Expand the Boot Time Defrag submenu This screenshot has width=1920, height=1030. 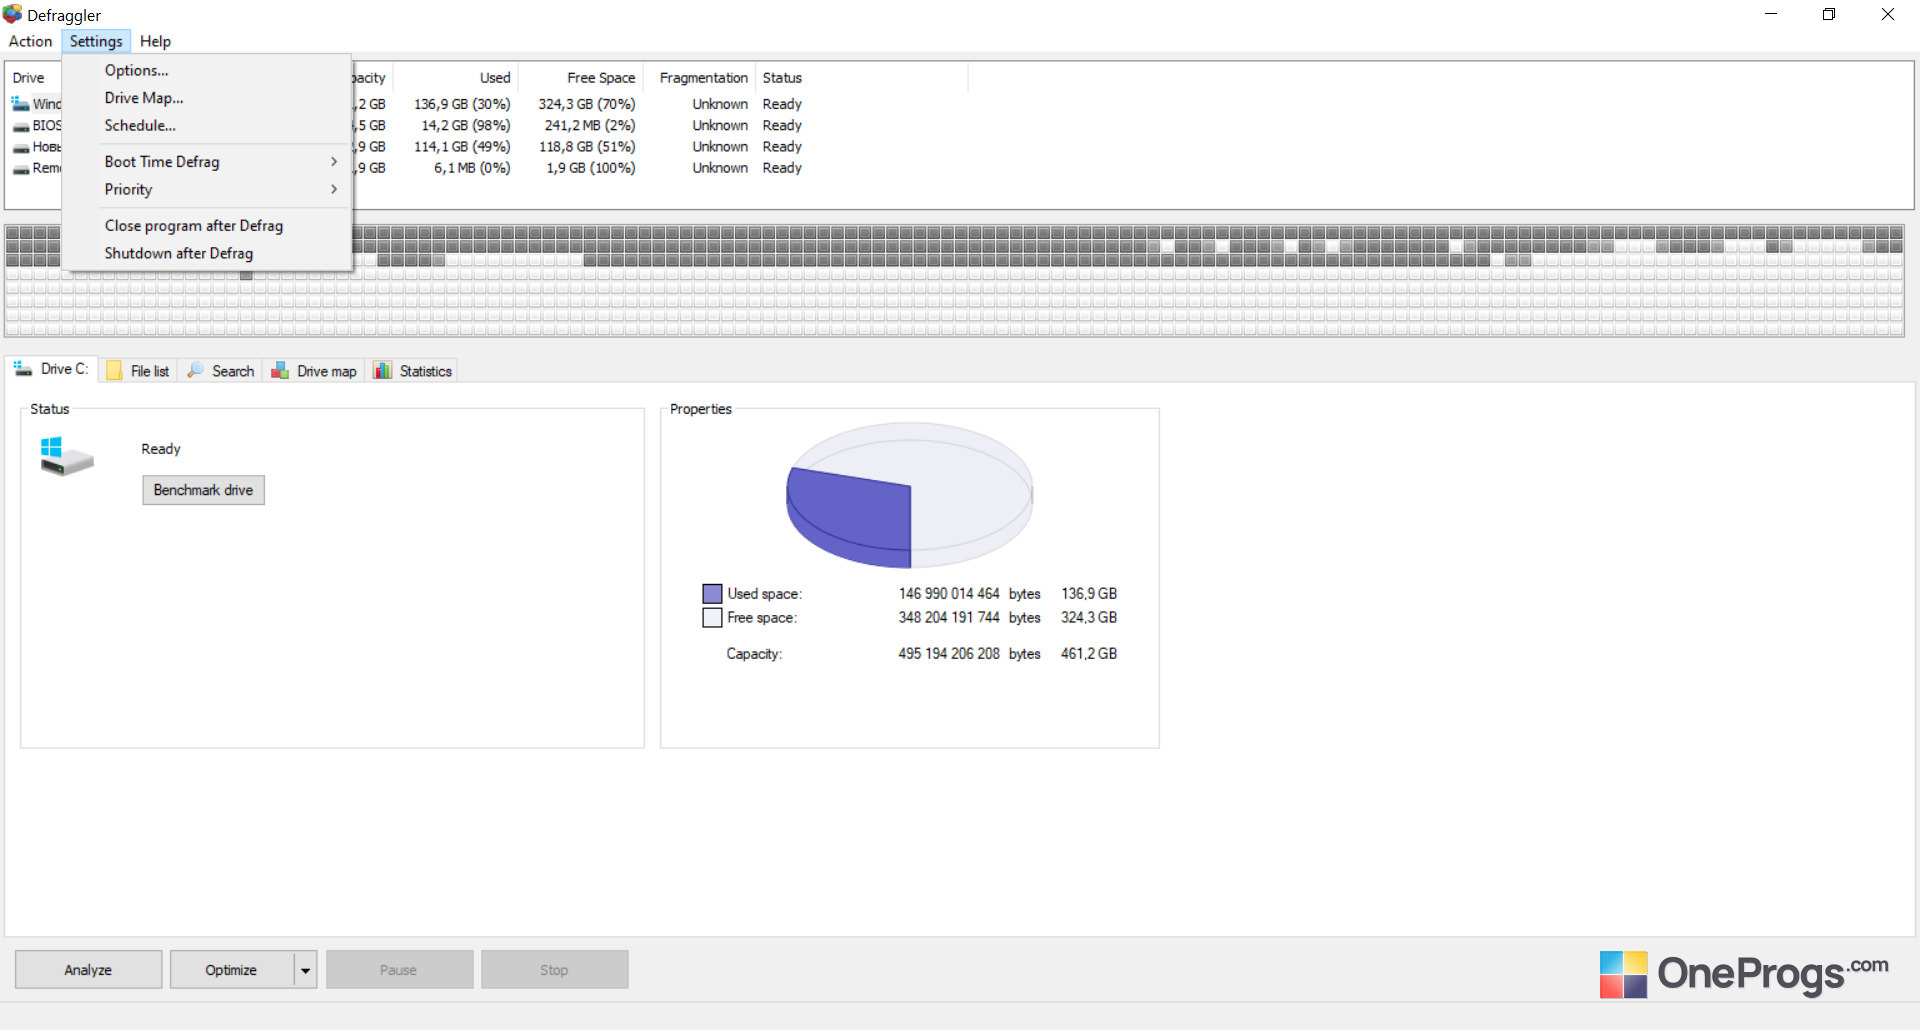click(x=207, y=162)
